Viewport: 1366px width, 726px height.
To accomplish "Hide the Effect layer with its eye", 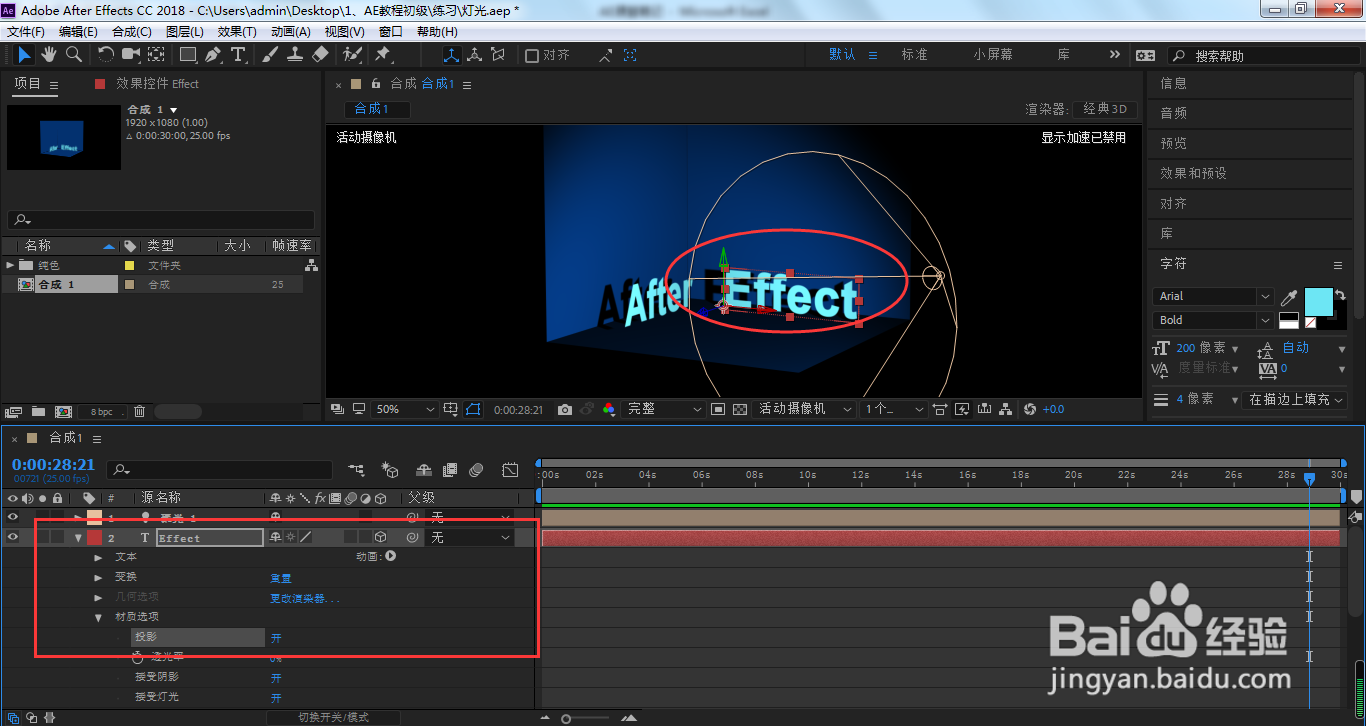I will [x=13, y=537].
